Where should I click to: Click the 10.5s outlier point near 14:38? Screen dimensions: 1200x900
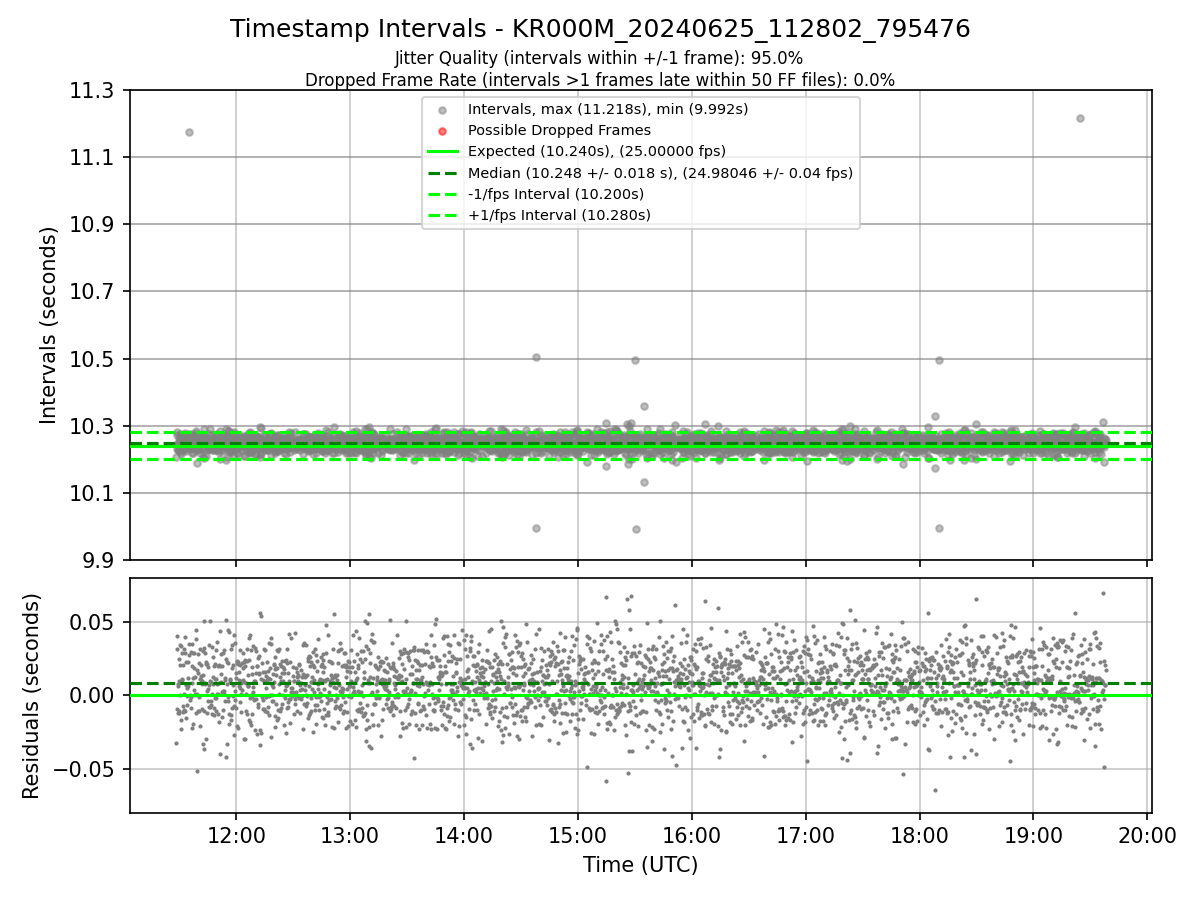[536, 357]
